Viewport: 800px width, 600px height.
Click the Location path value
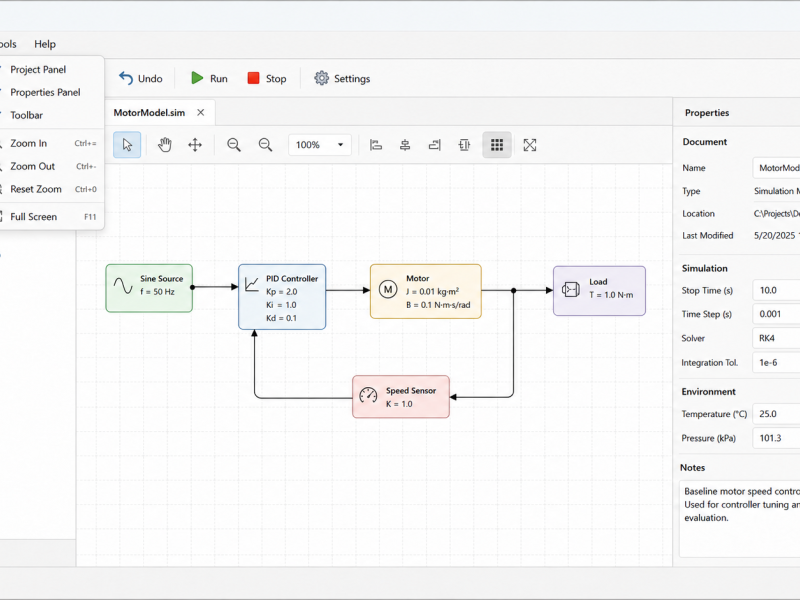[777, 213]
